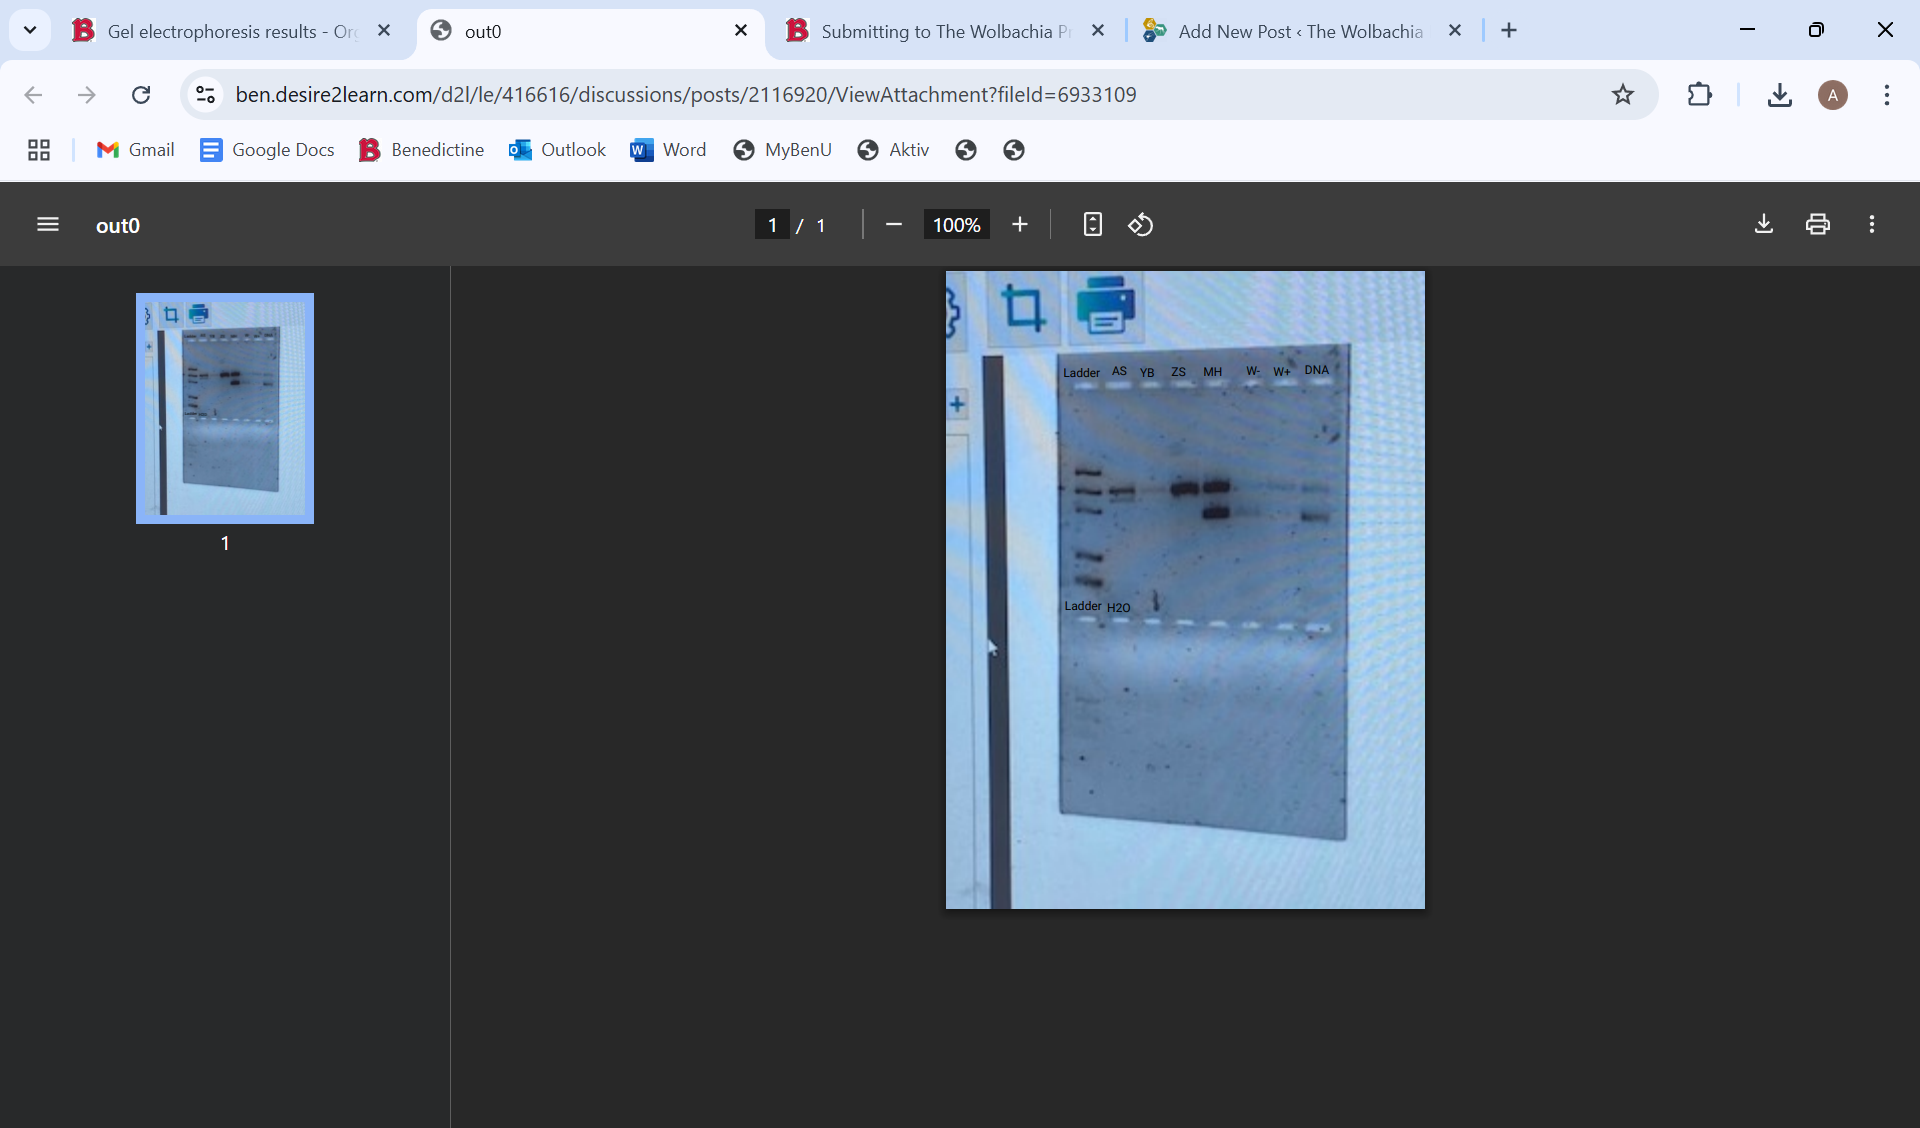
Task: Bookmark this page with star icon
Action: click(1622, 95)
